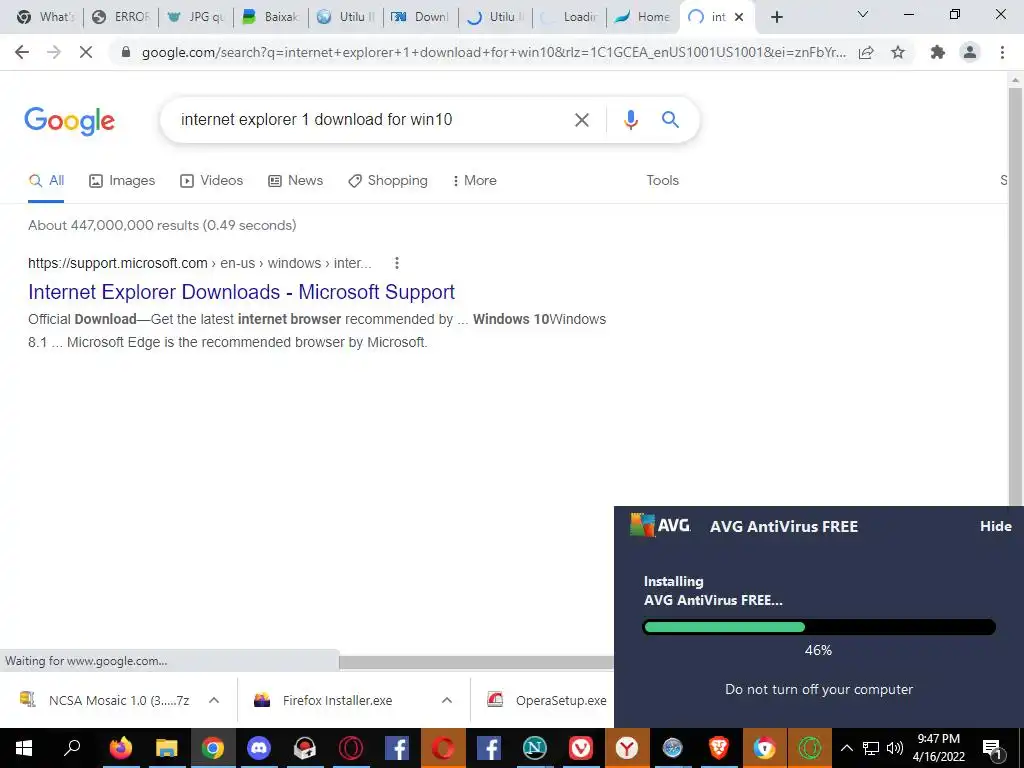Open Vivaldi browser from the taskbar
1024x768 pixels.
(x=581, y=748)
